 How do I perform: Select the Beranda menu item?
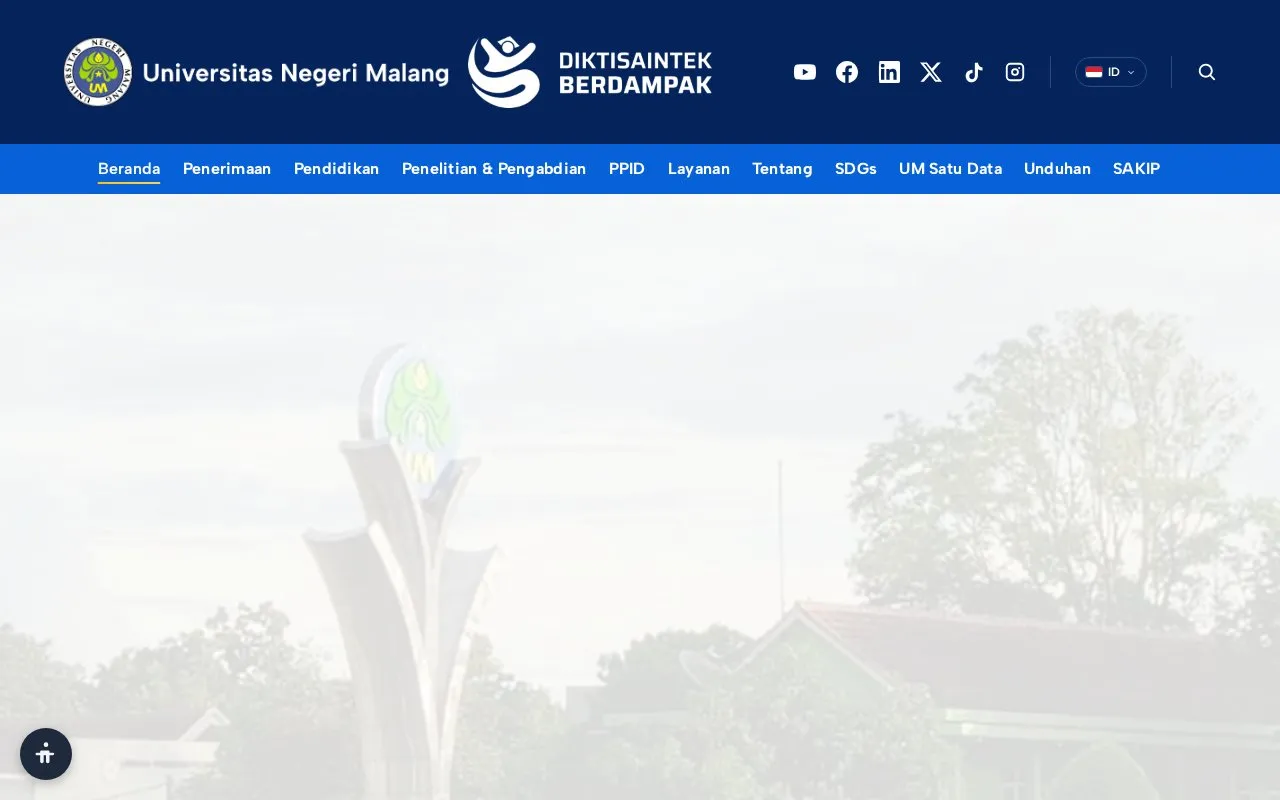tap(129, 169)
